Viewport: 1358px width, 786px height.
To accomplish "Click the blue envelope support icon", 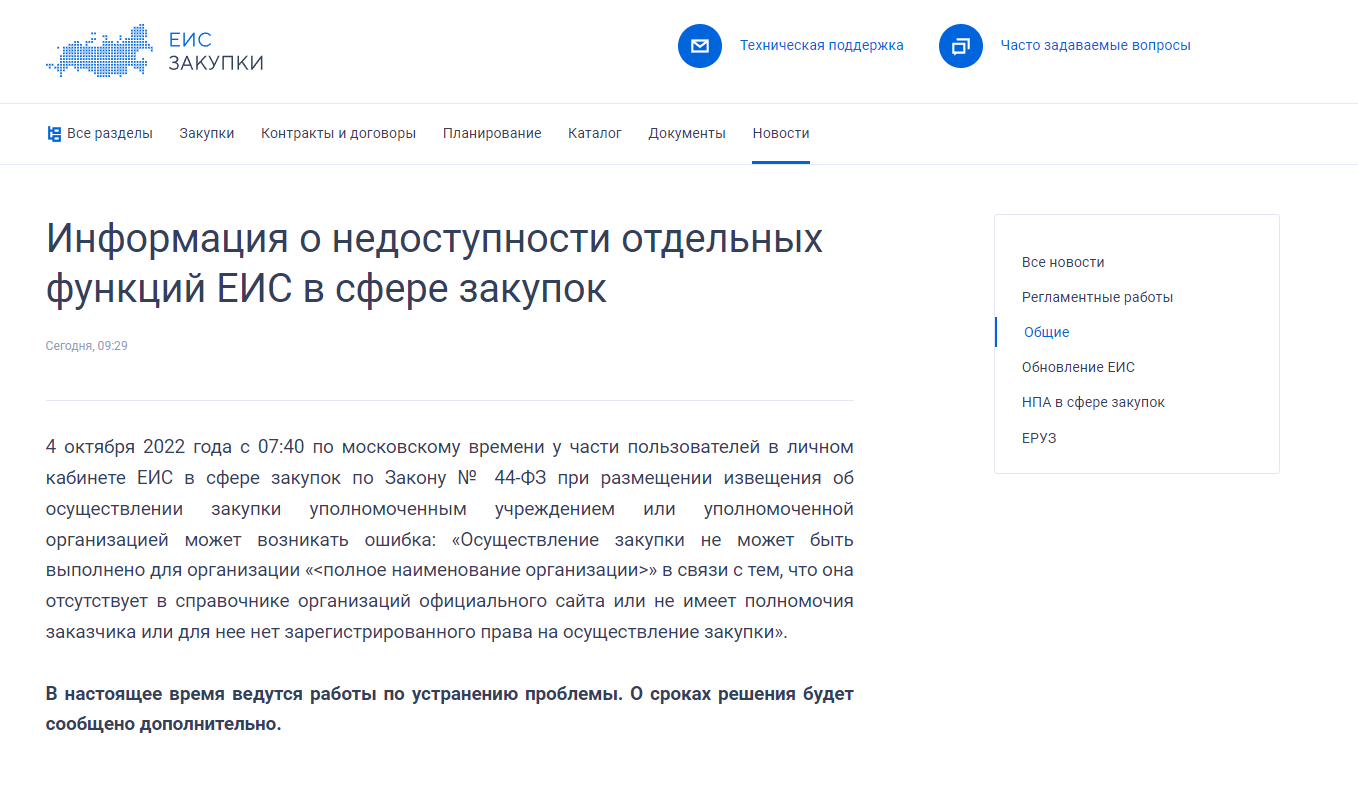I will pyautogui.click(x=699, y=46).
